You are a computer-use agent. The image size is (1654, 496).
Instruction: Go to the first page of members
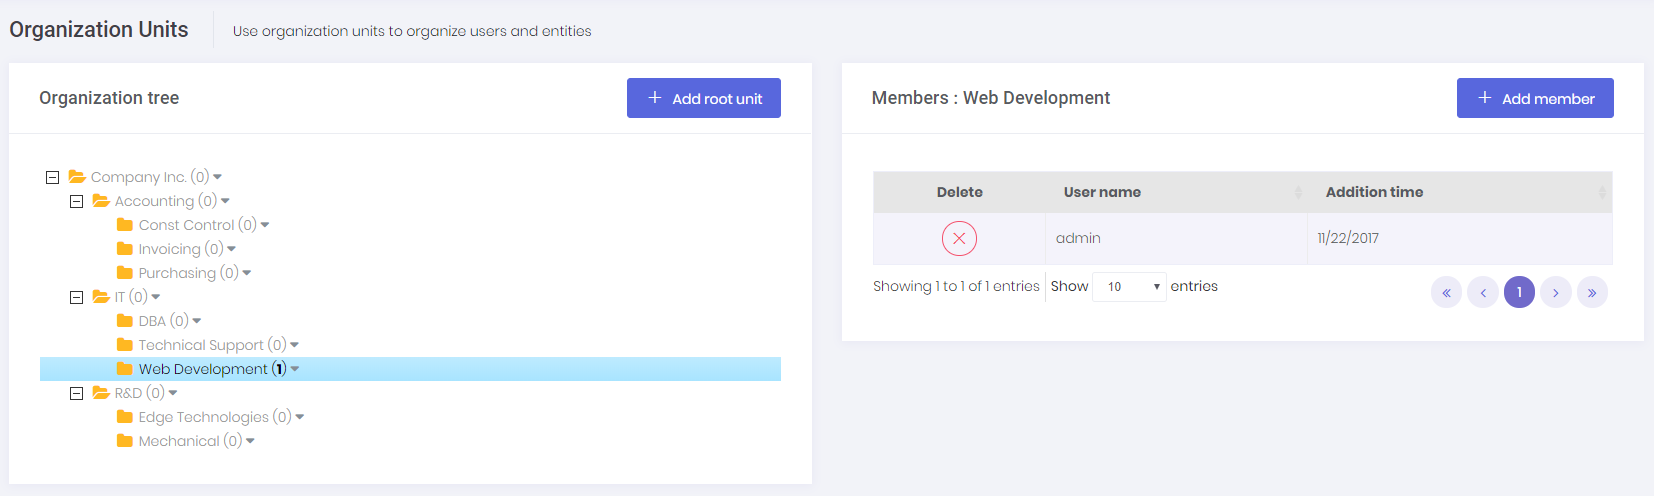click(1446, 292)
